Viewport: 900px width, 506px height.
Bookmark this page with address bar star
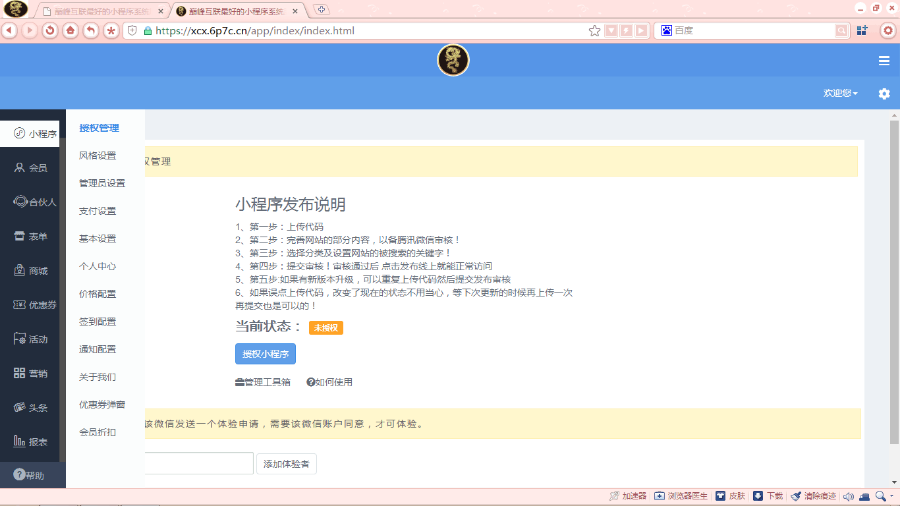tap(595, 30)
